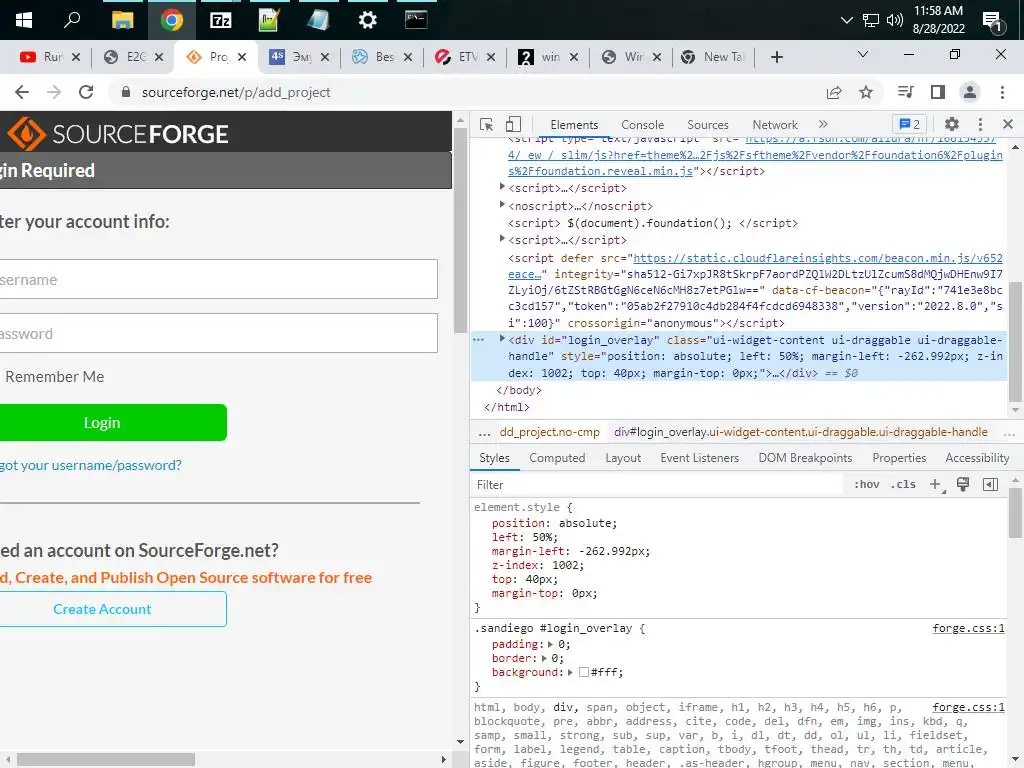1024x768 pixels.
Task: Toggle the device toolbar in DevTools
Action: click(x=513, y=124)
